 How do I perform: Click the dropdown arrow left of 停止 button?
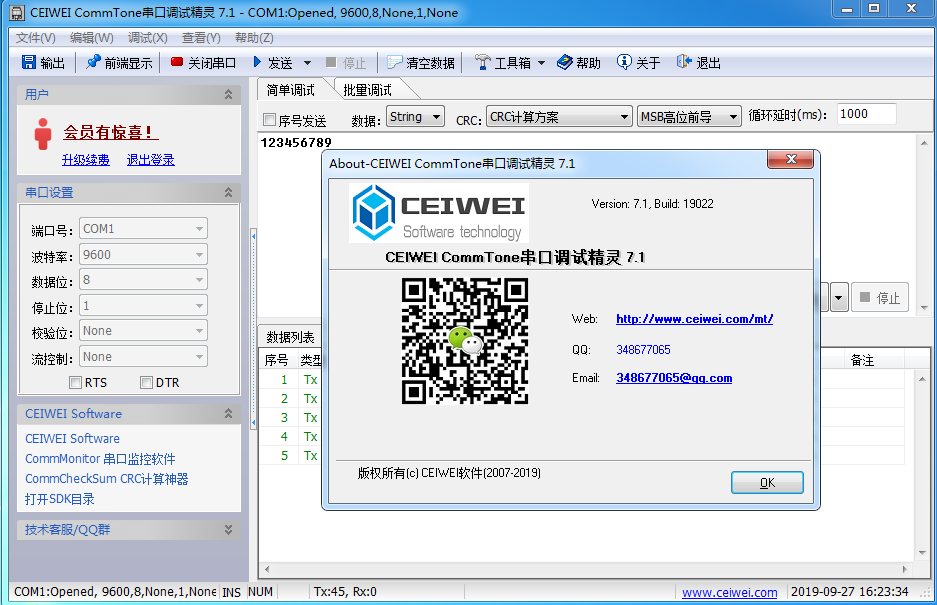[x=839, y=297]
